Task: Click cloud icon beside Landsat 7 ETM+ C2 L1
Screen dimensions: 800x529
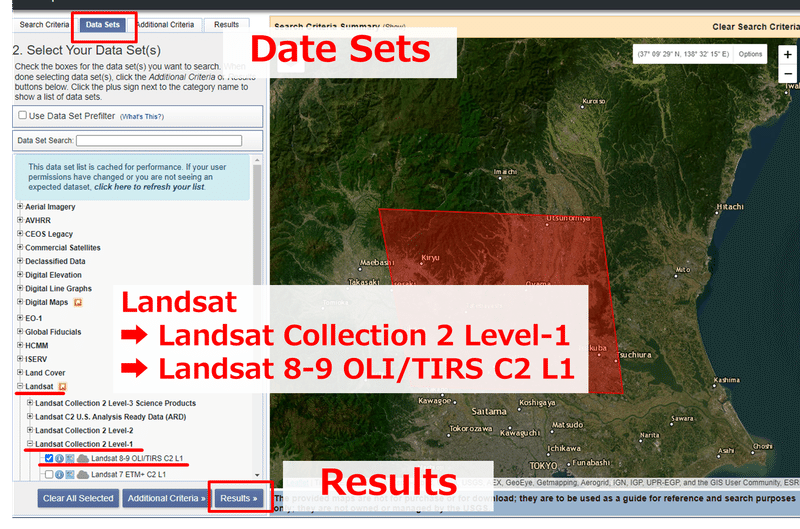Action: (x=83, y=474)
